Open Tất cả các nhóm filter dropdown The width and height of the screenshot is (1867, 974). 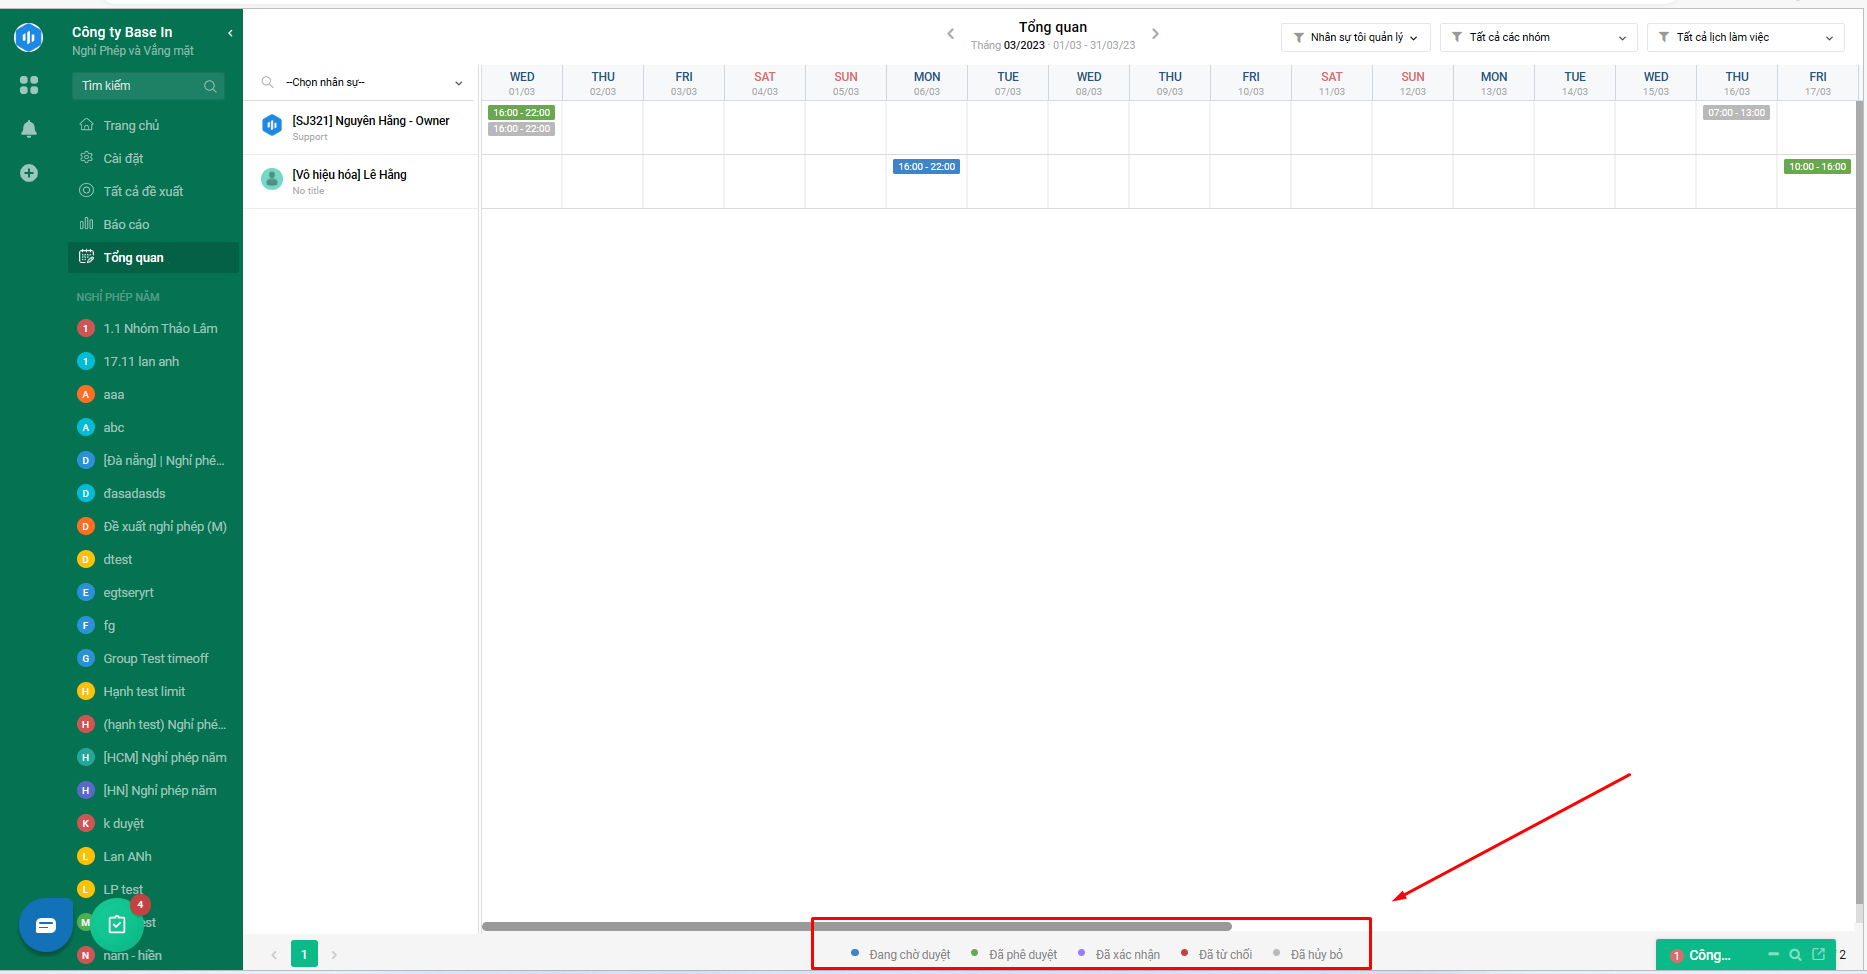pyautogui.click(x=1538, y=37)
